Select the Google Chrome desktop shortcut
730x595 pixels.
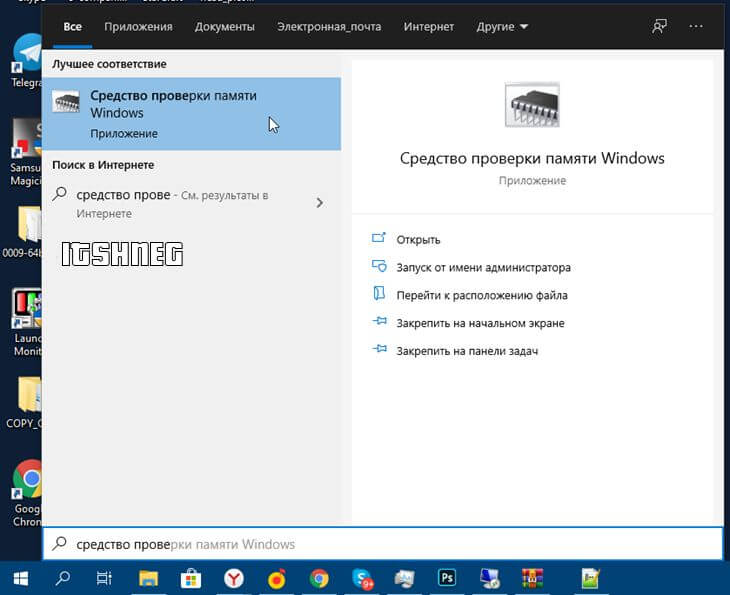pos(27,494)
